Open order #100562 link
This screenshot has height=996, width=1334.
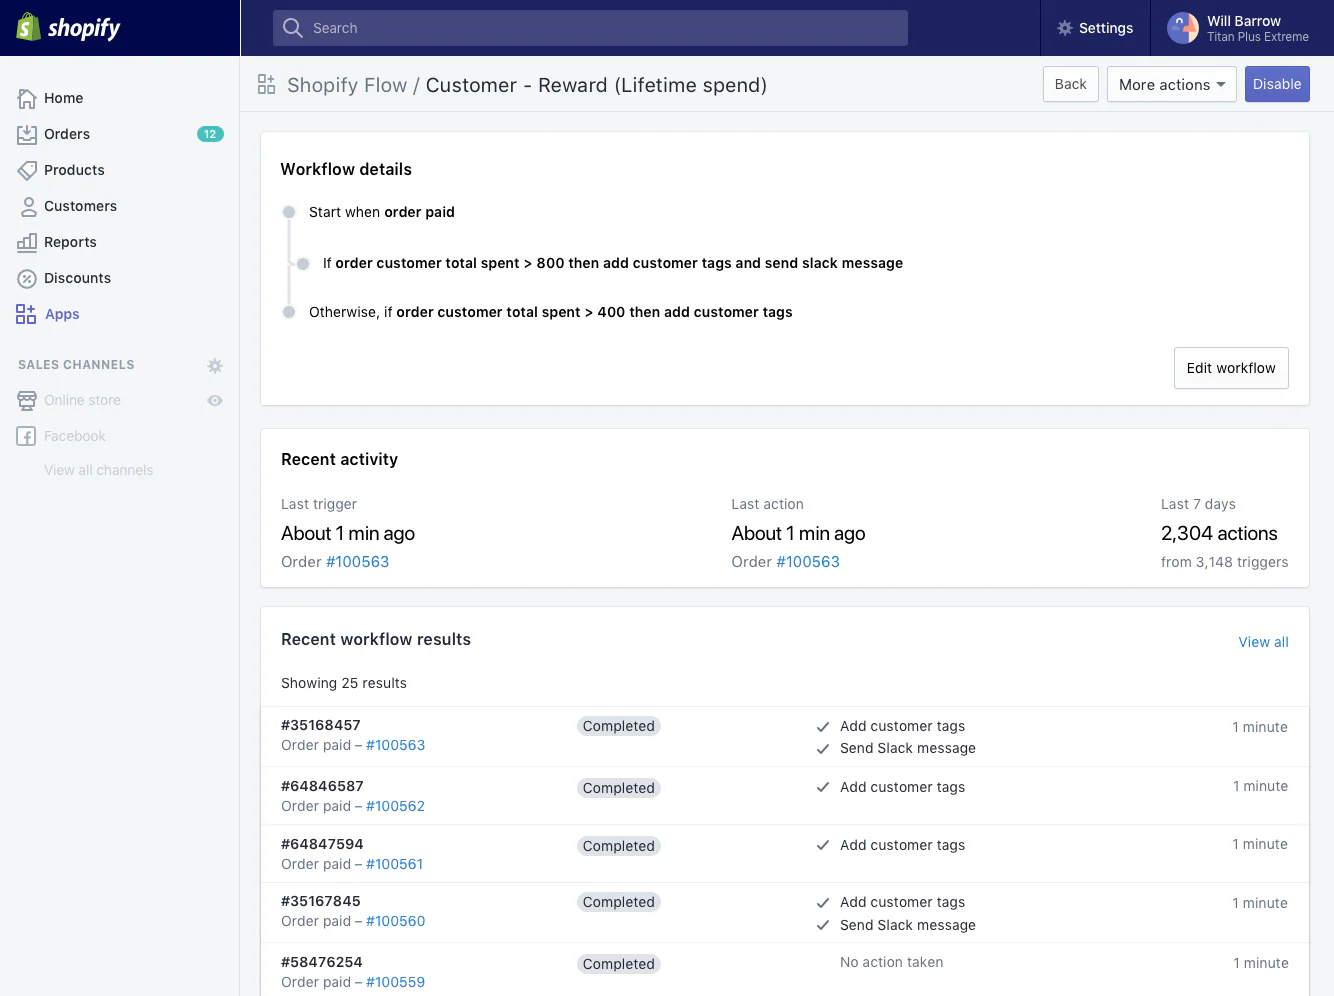tap(395, 806)
